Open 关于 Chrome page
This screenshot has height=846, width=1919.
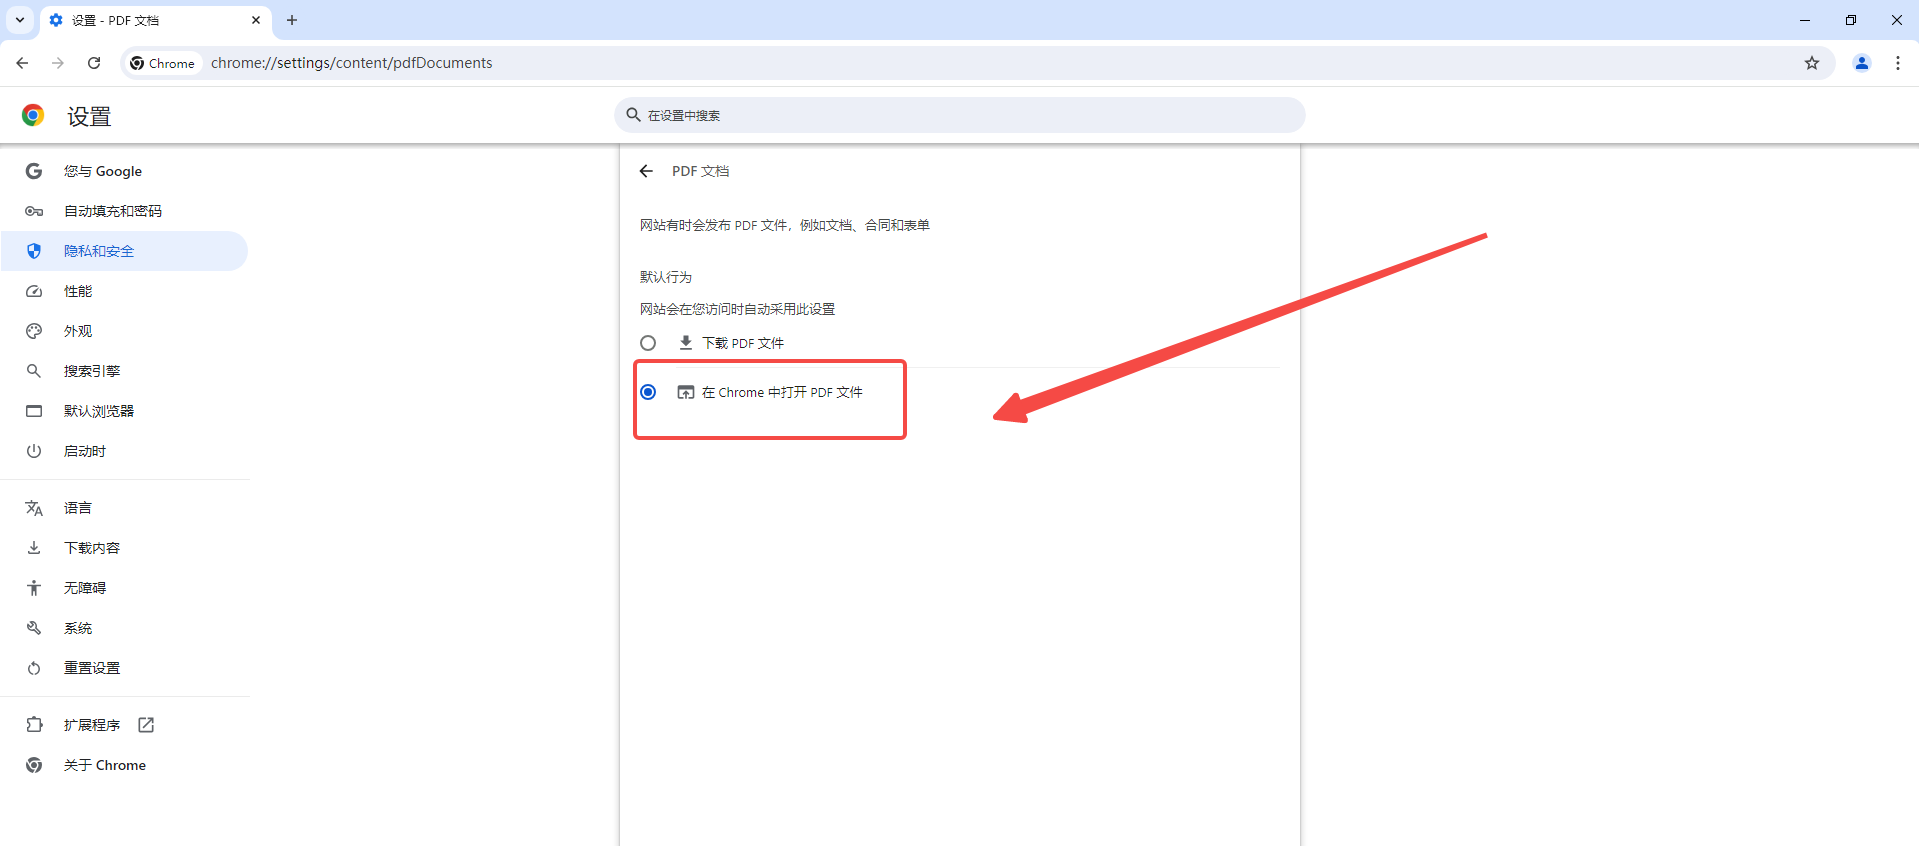[x=125, y=765]
